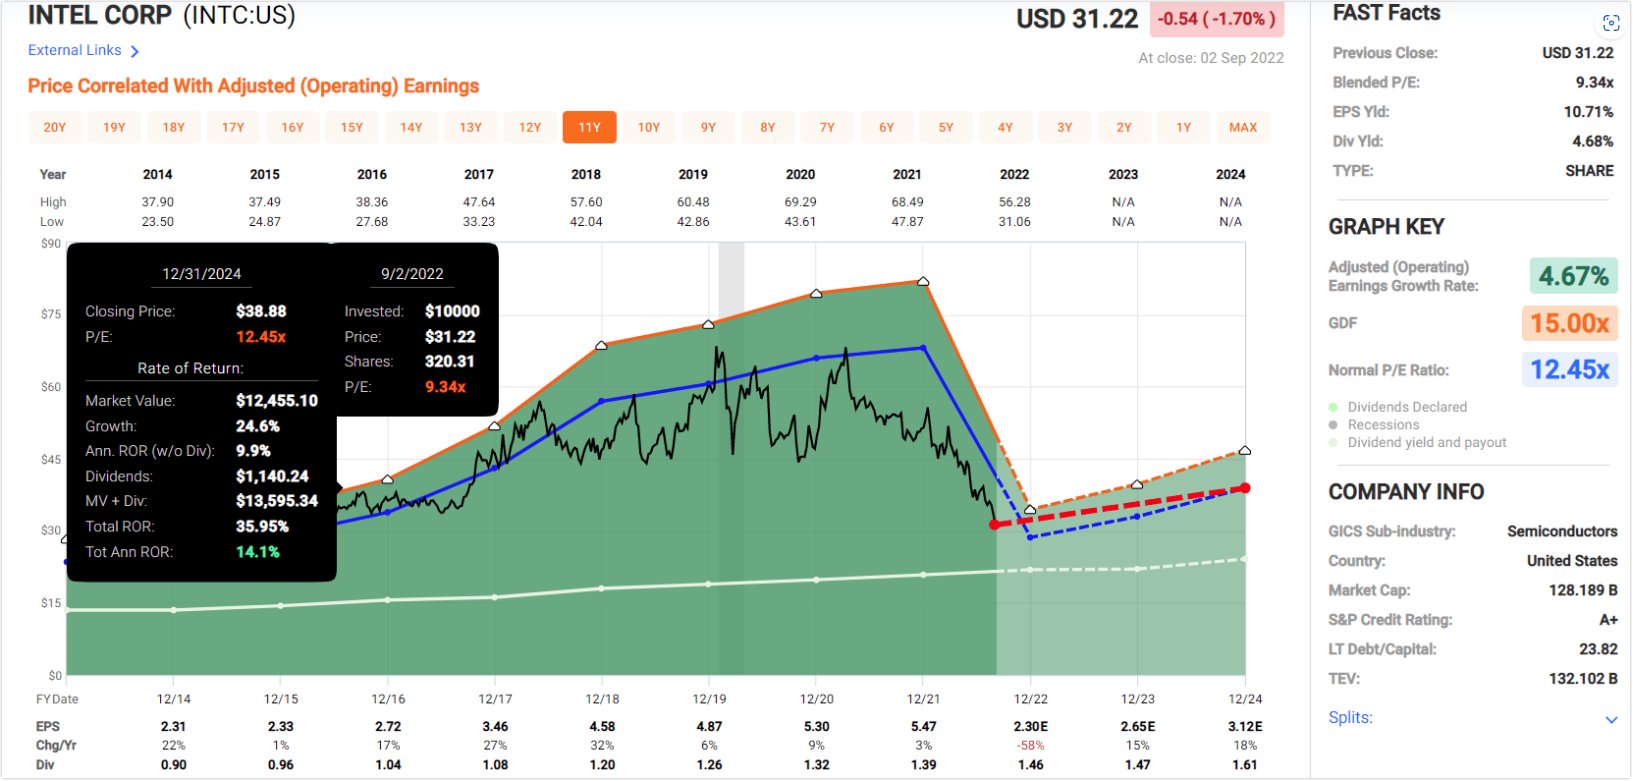This screenshot has width=1633, height=781.
Task: Select the 17Y time range tab
Action: (233, 127)
